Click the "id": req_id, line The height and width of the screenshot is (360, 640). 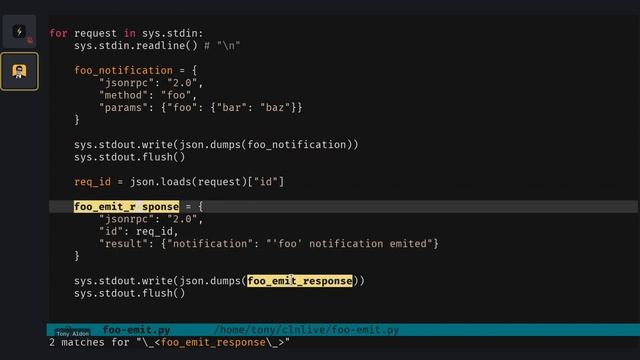pos(139,231)
